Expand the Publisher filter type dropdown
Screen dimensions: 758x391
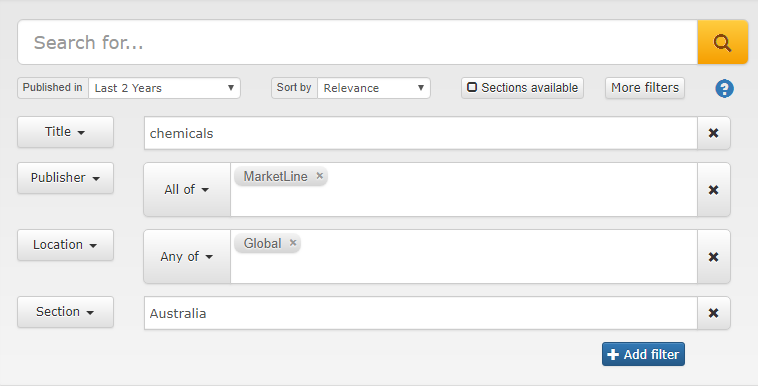tap(65, 178)
